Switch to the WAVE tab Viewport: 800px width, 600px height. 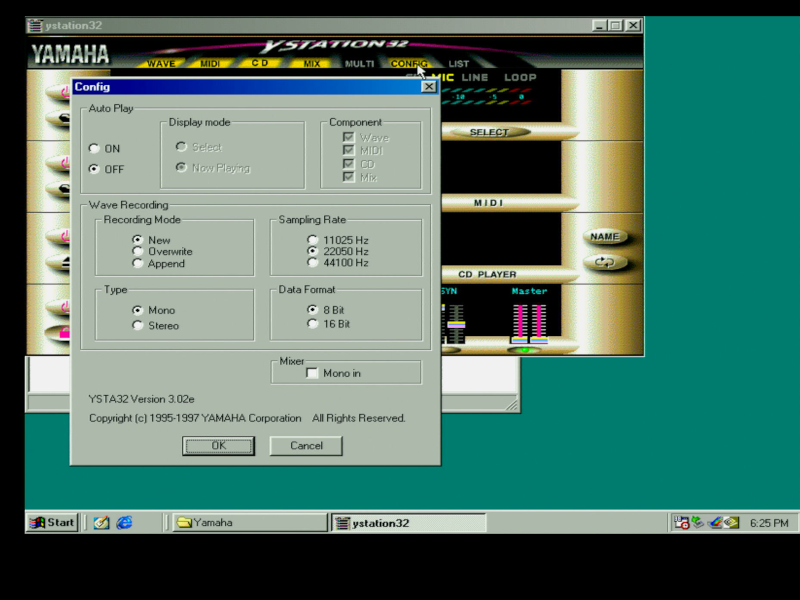[161, 64]
